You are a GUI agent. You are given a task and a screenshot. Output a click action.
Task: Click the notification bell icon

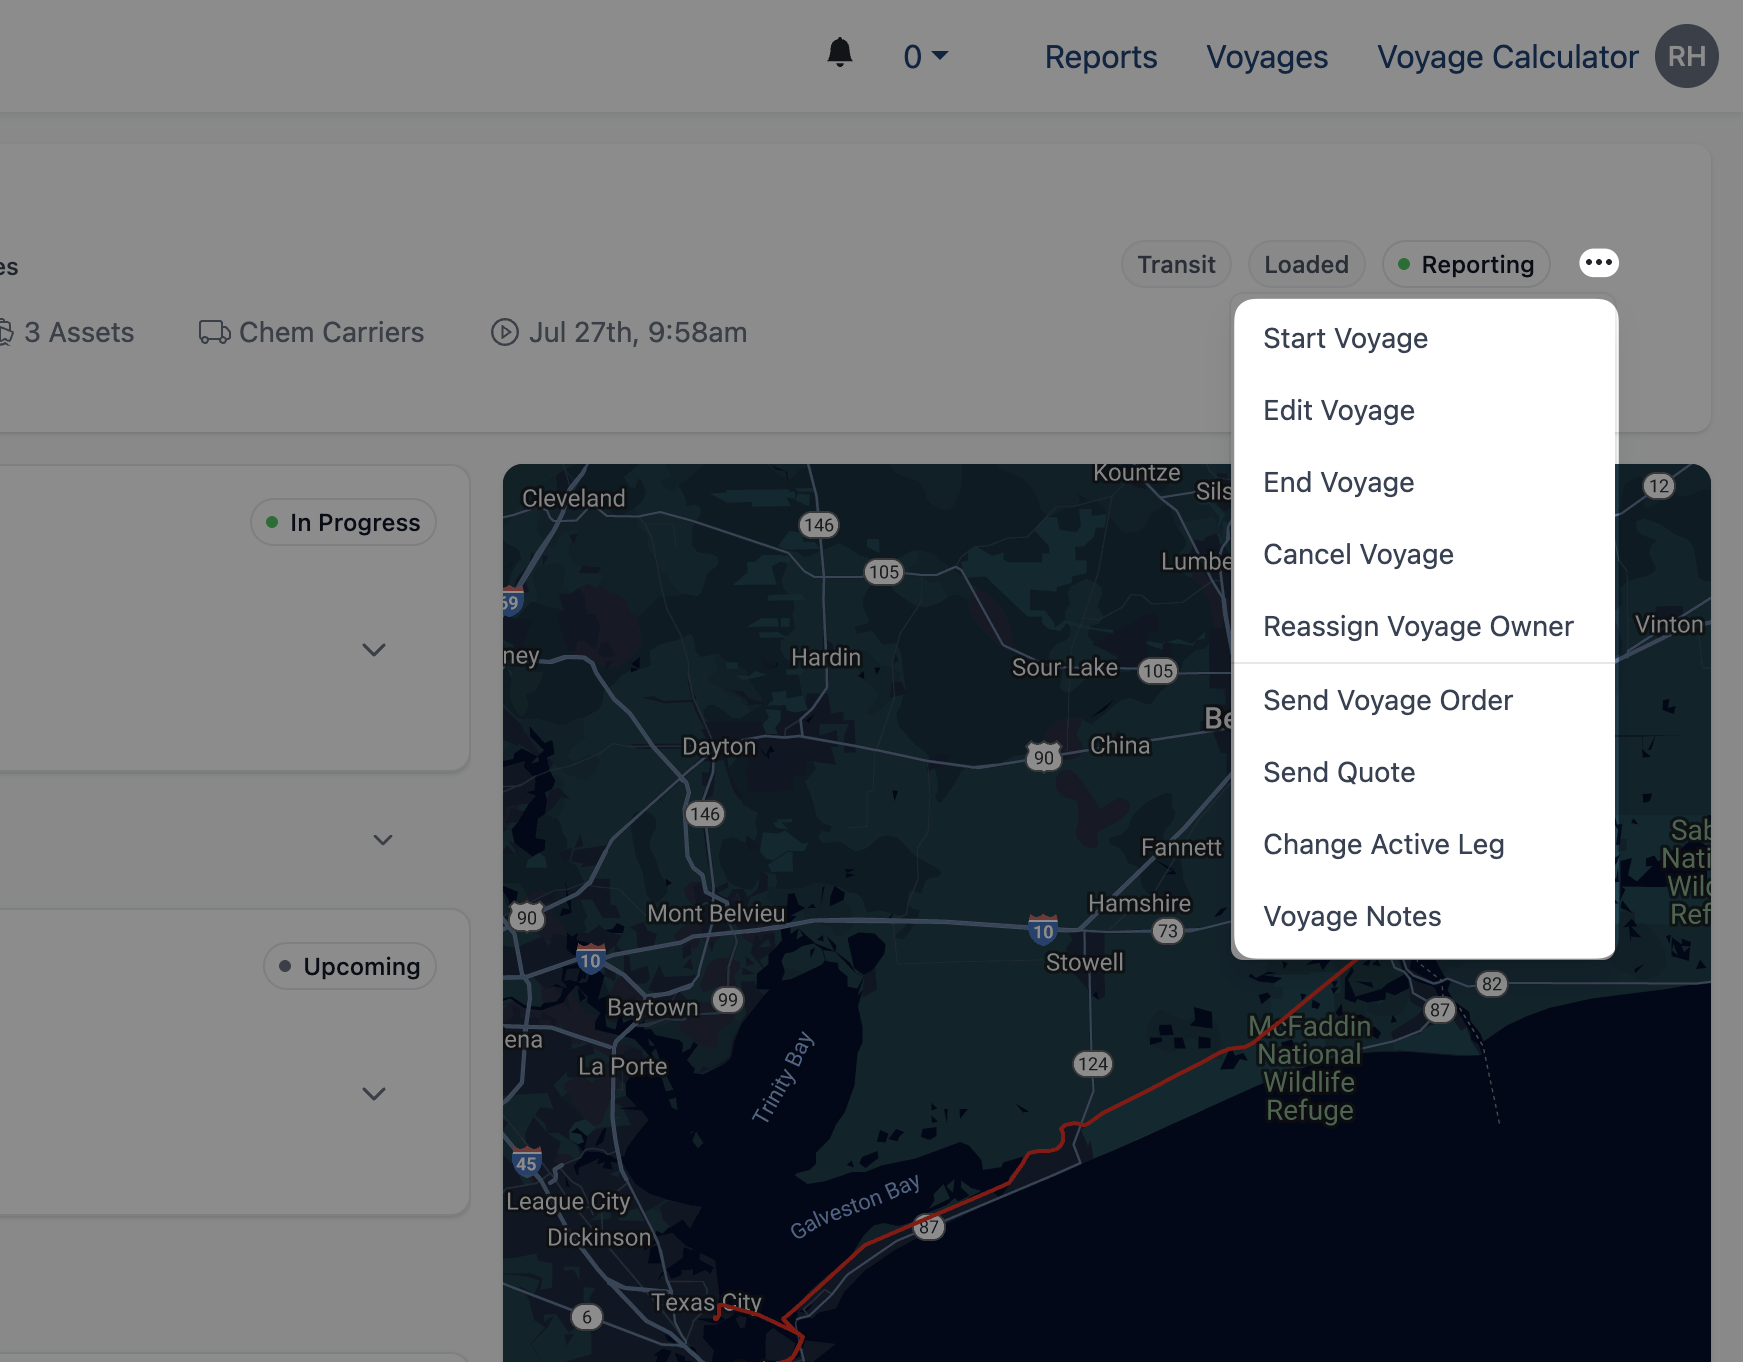coord(840,53)
